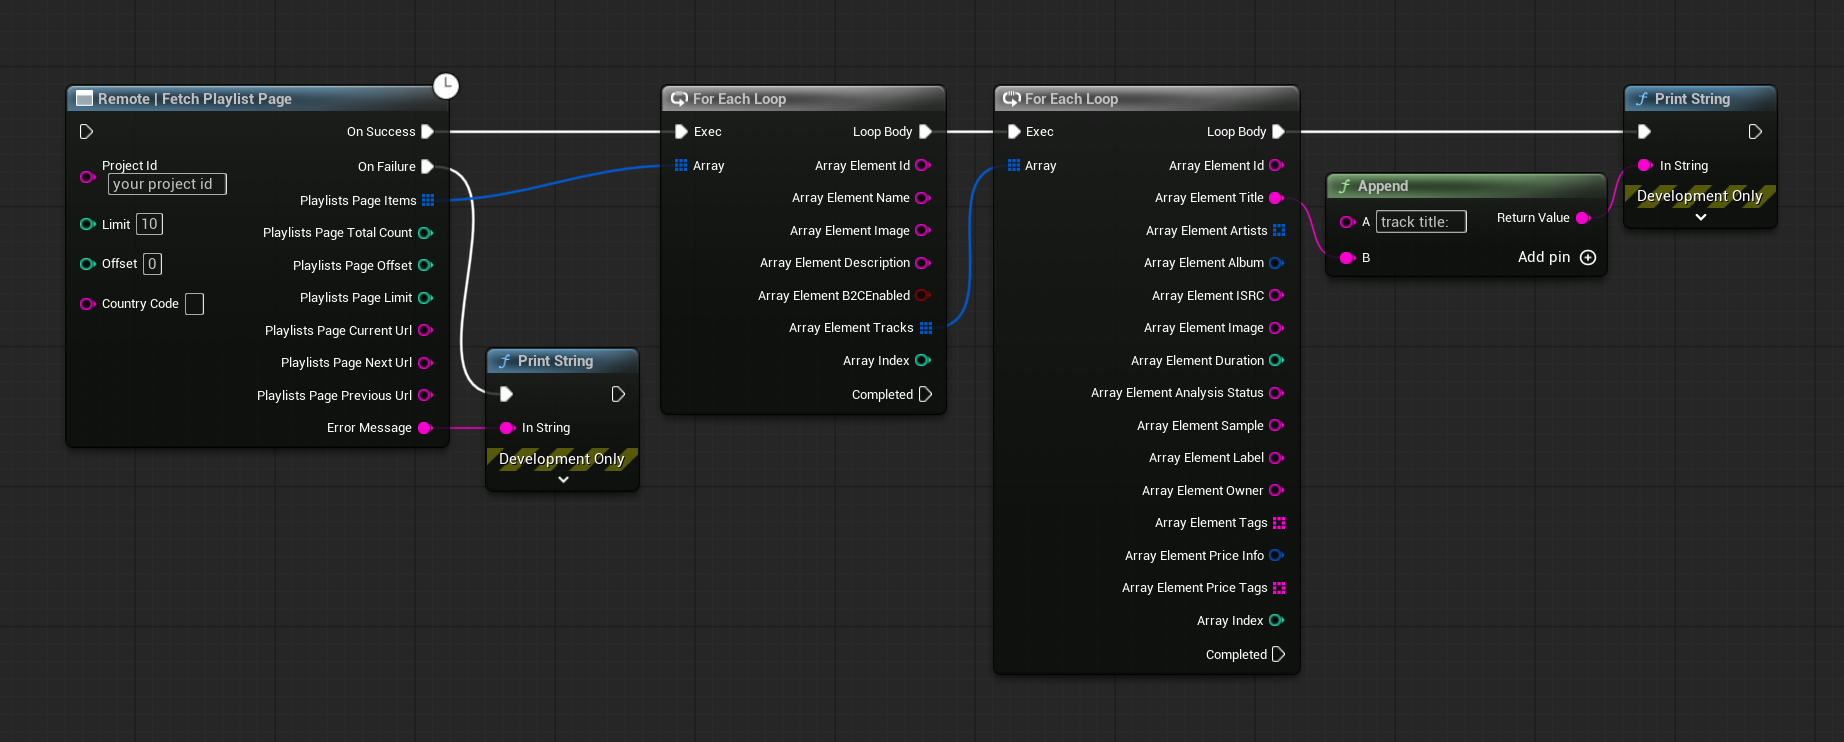
Task: Click the Playlists Page Items array pin
Action: (x=428, y=201)
